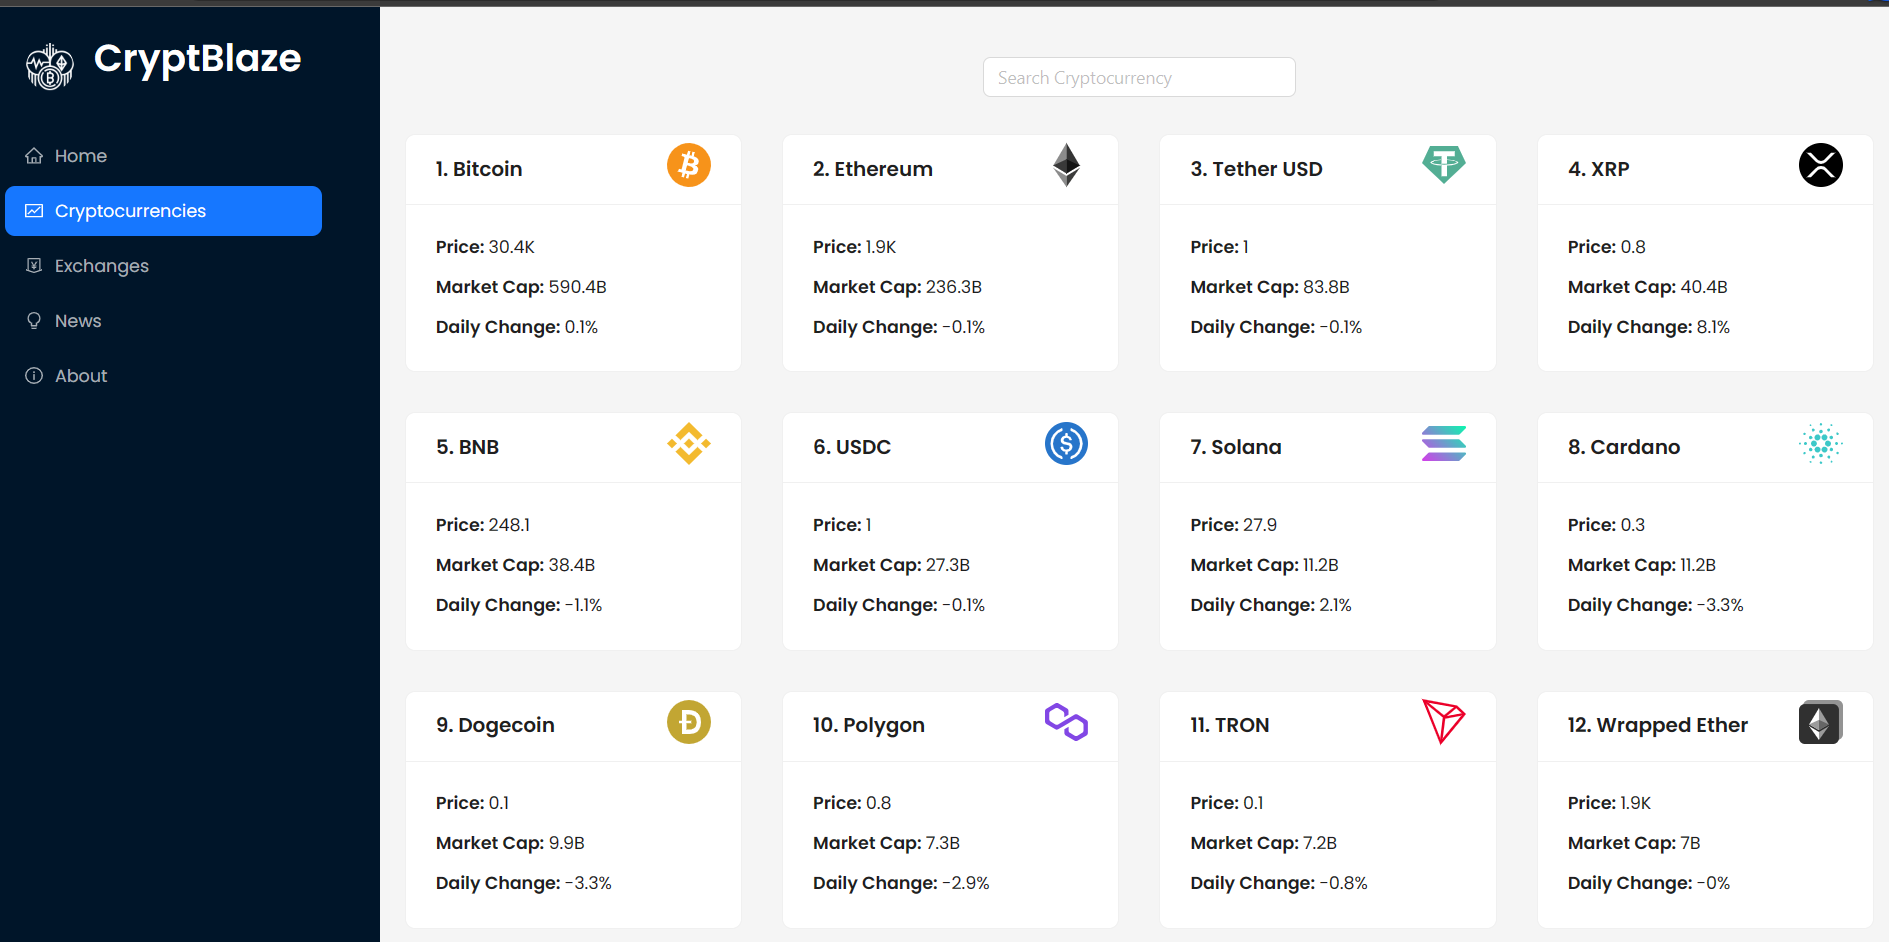Go to Exchanges page

pyautogui.click(x=163, y=266)
